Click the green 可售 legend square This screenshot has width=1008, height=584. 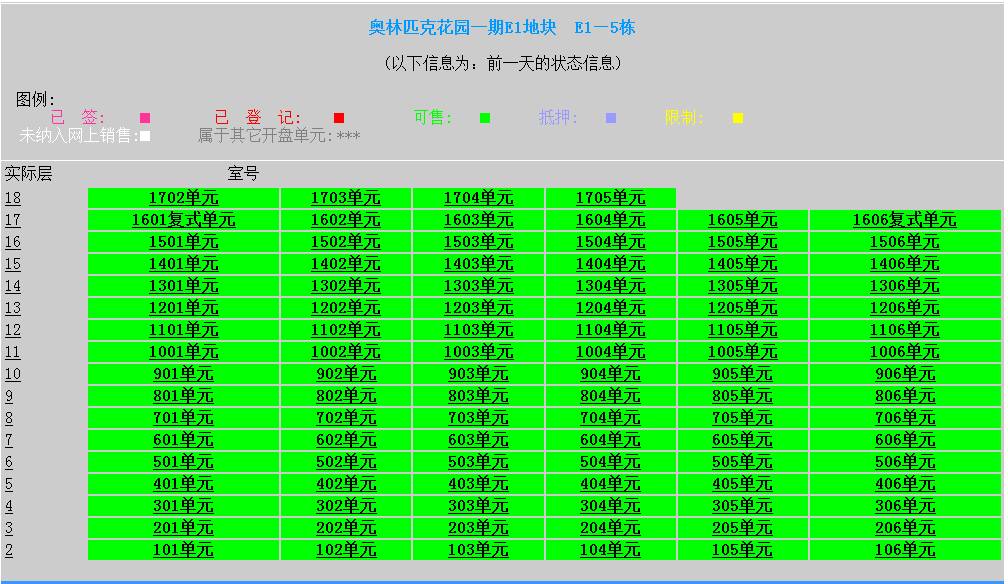pyautogui.click(x=486, y=117)
